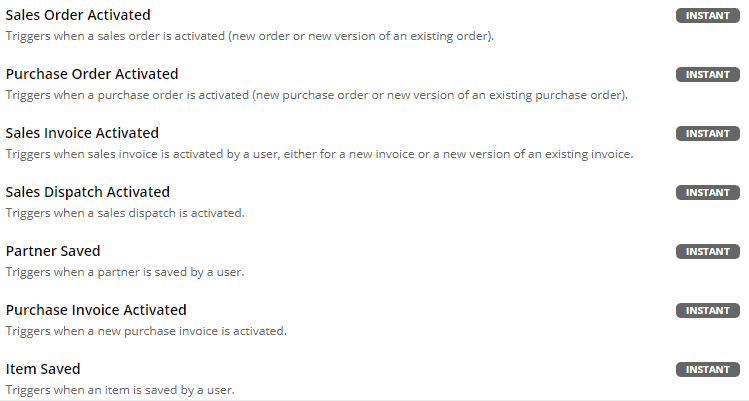This screenshot has height=401, width=749.
Task: Select the Sales Order Activated trigger
Action: 78,15
